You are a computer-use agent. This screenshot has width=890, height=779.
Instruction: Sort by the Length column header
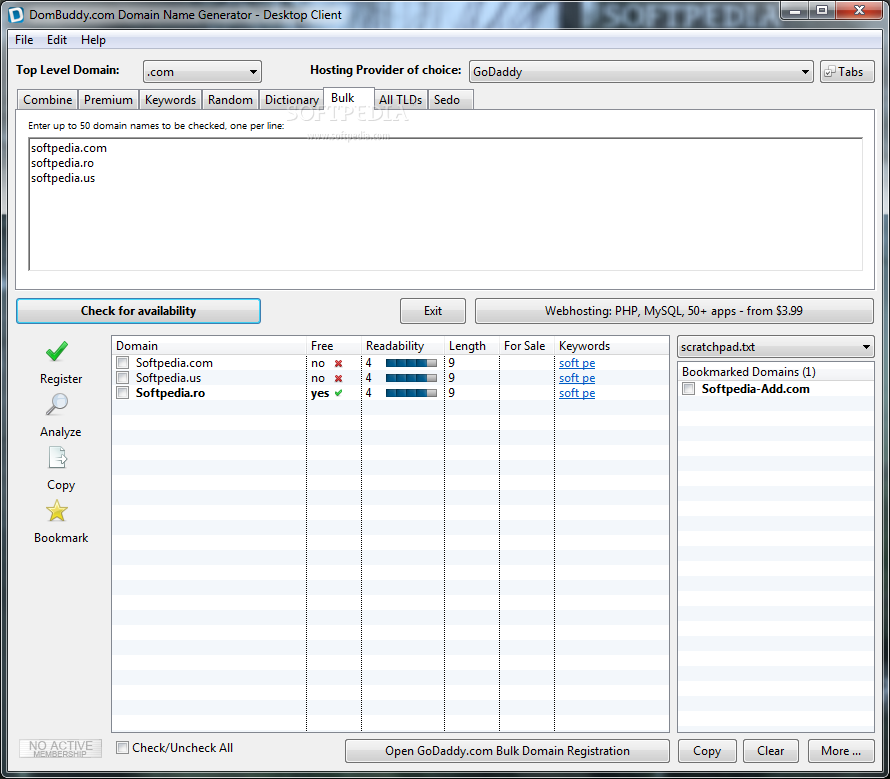tap(472, 346)
